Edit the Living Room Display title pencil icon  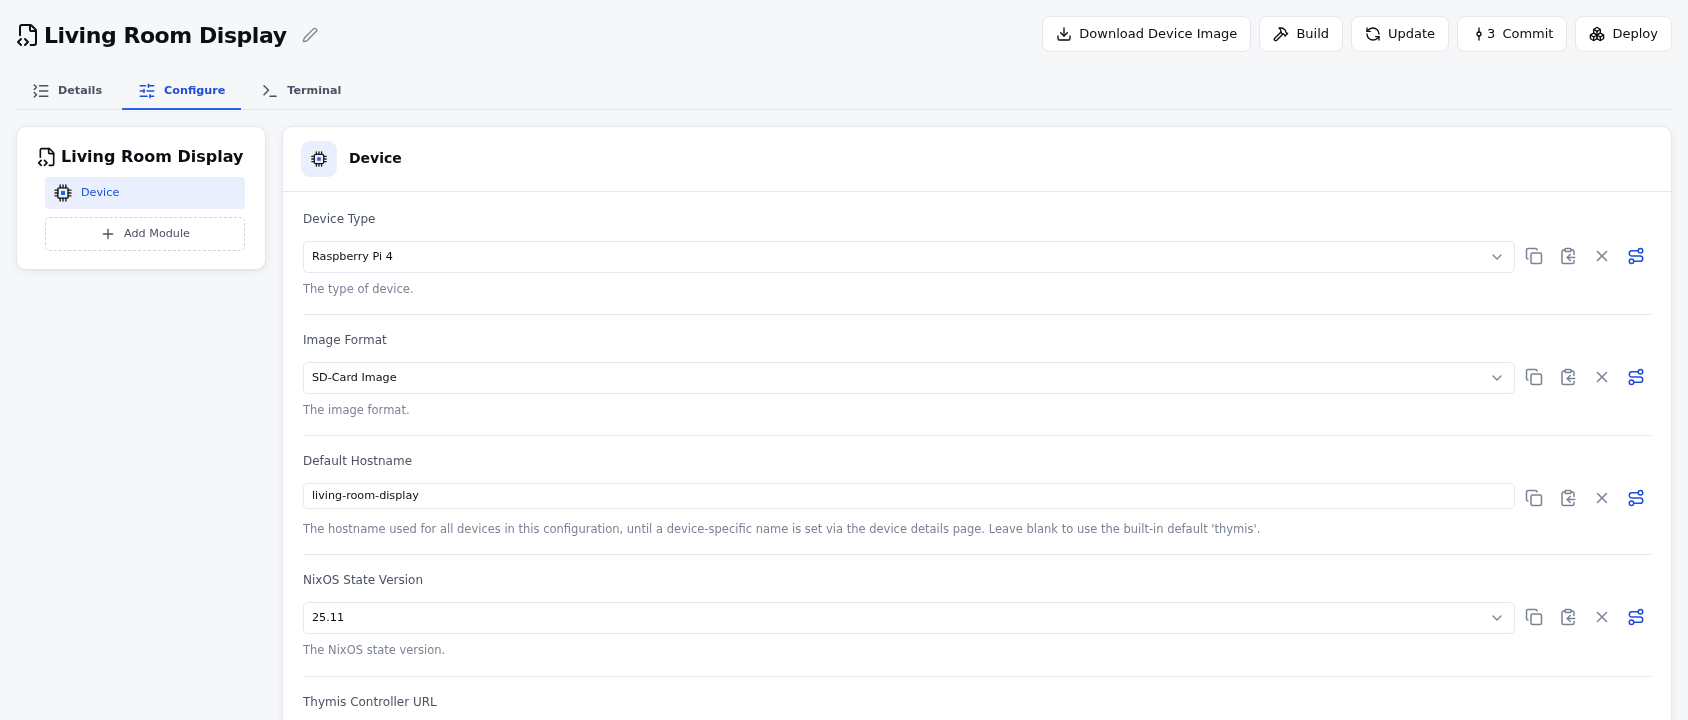tap(310, 35)
